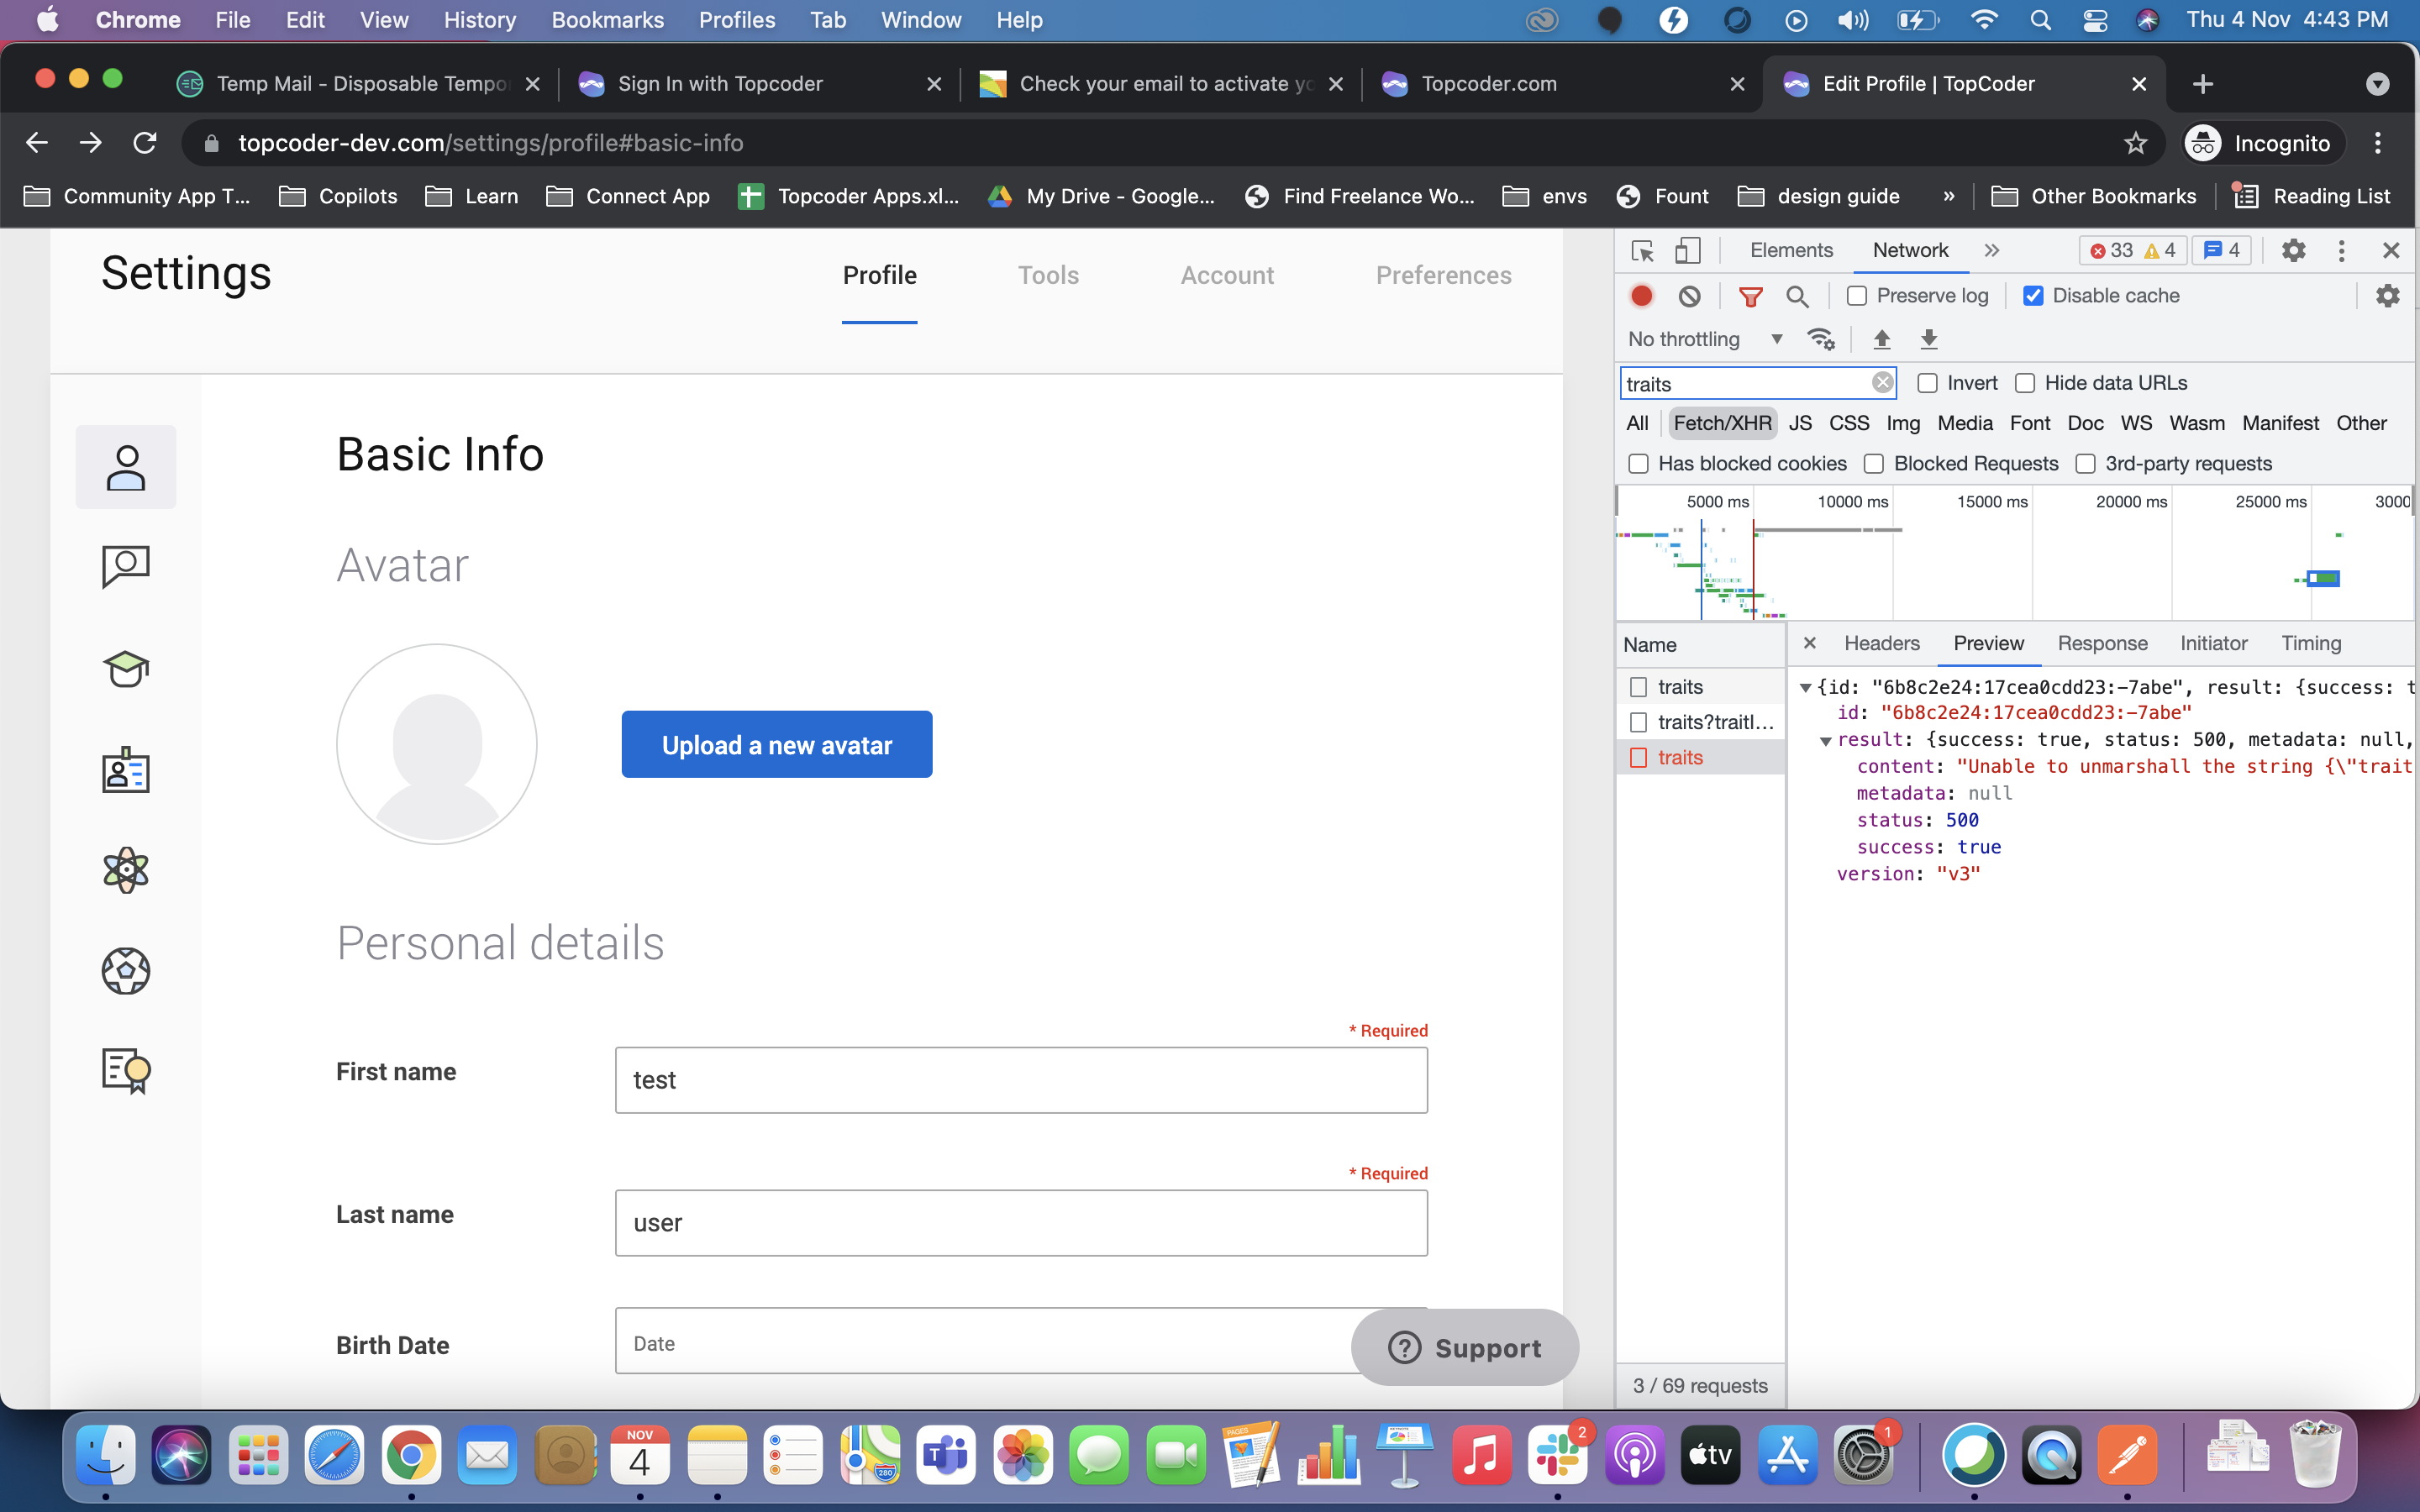Collapse the result object in Preview
This screenshot has height=1512, width=2420.
[x=1826, y=741]
